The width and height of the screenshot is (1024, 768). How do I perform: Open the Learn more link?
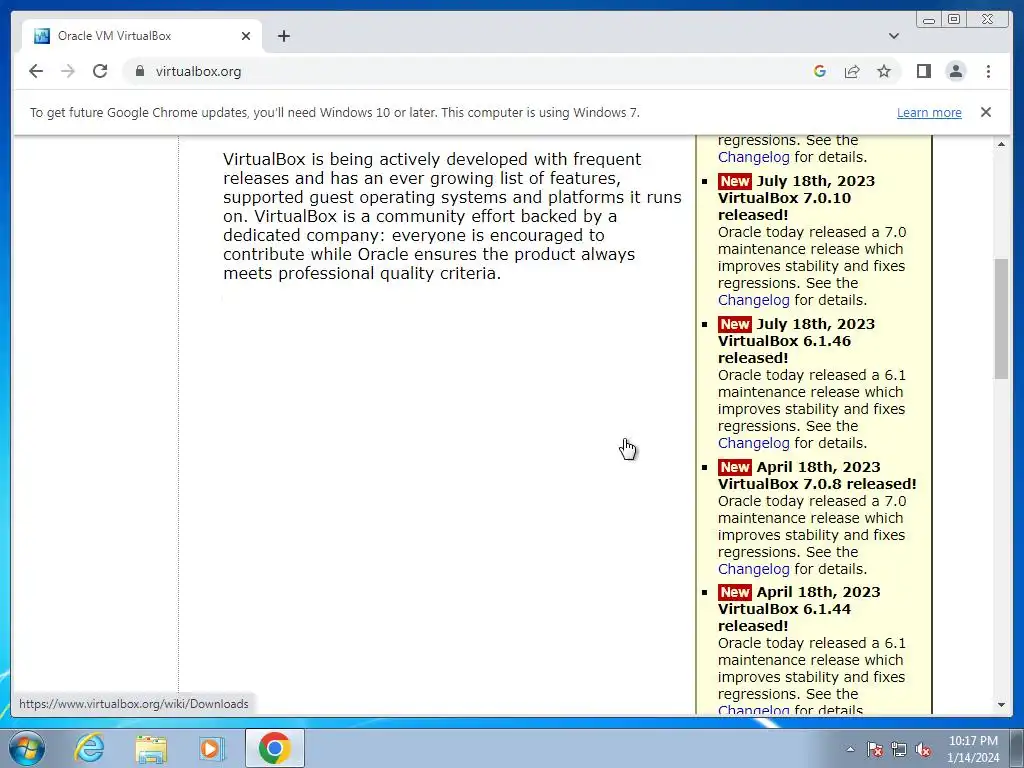[x=929, y=112]
